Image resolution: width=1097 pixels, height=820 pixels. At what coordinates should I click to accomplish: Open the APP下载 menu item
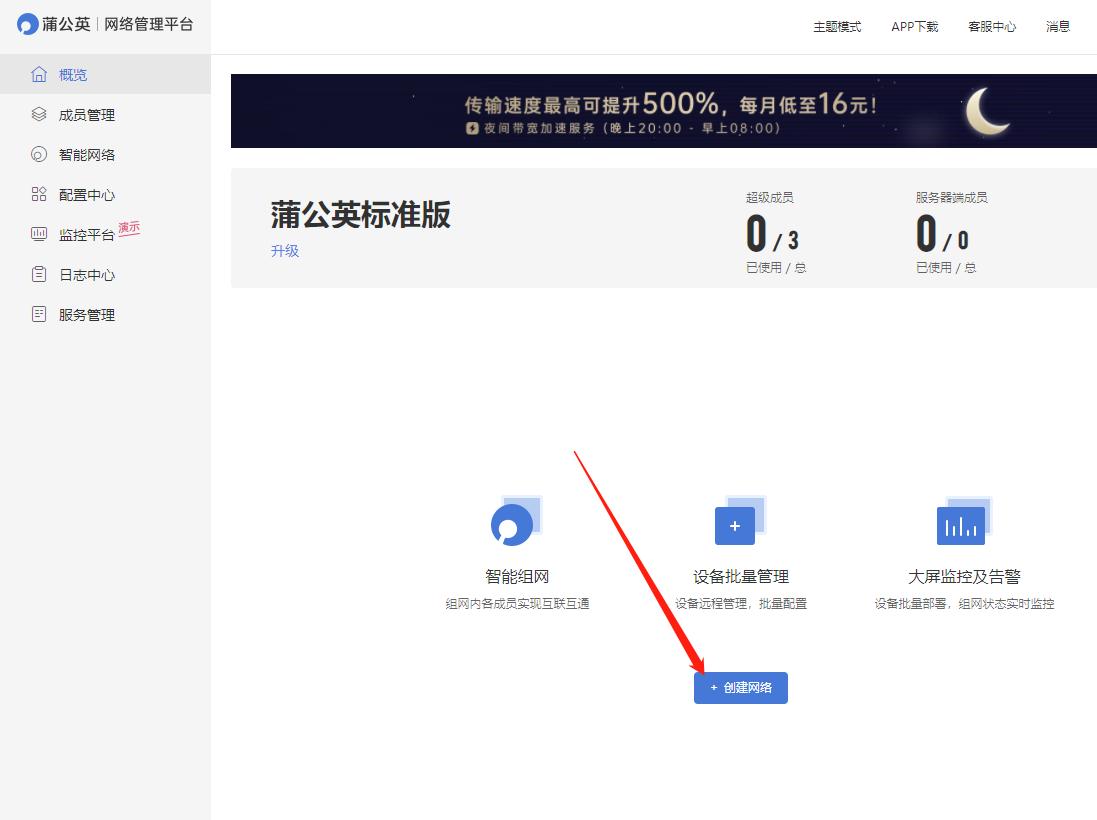[914, 27]
